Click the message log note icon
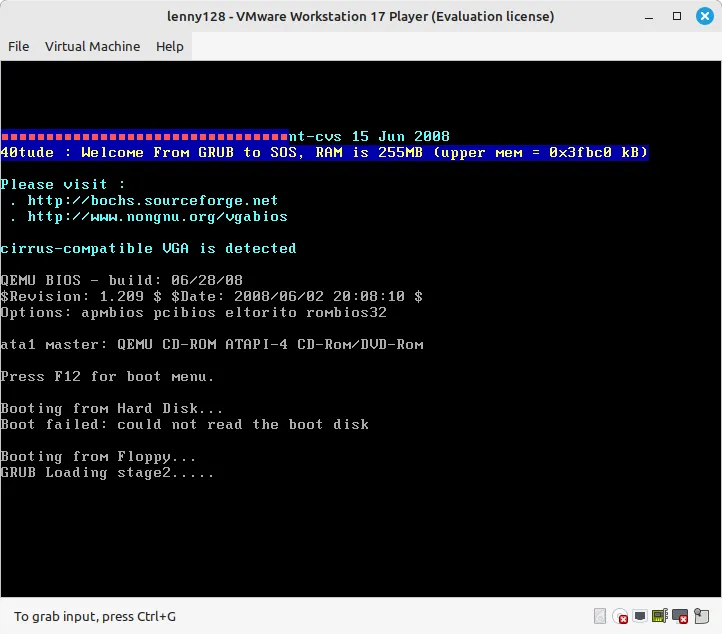 point(701,616)
